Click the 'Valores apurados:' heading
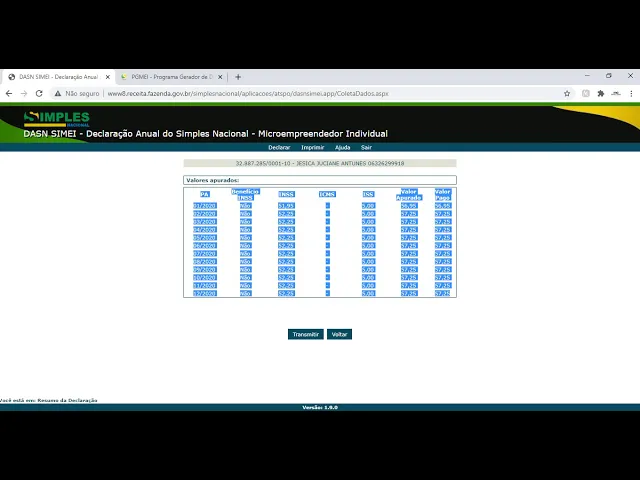 [213, 180]
